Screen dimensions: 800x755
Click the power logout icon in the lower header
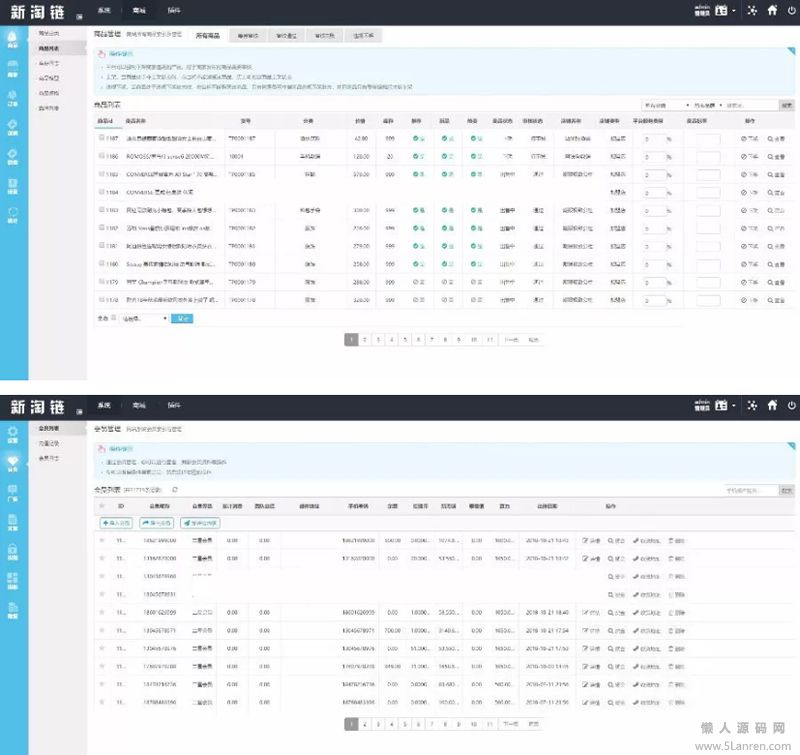tap(792, 405)
